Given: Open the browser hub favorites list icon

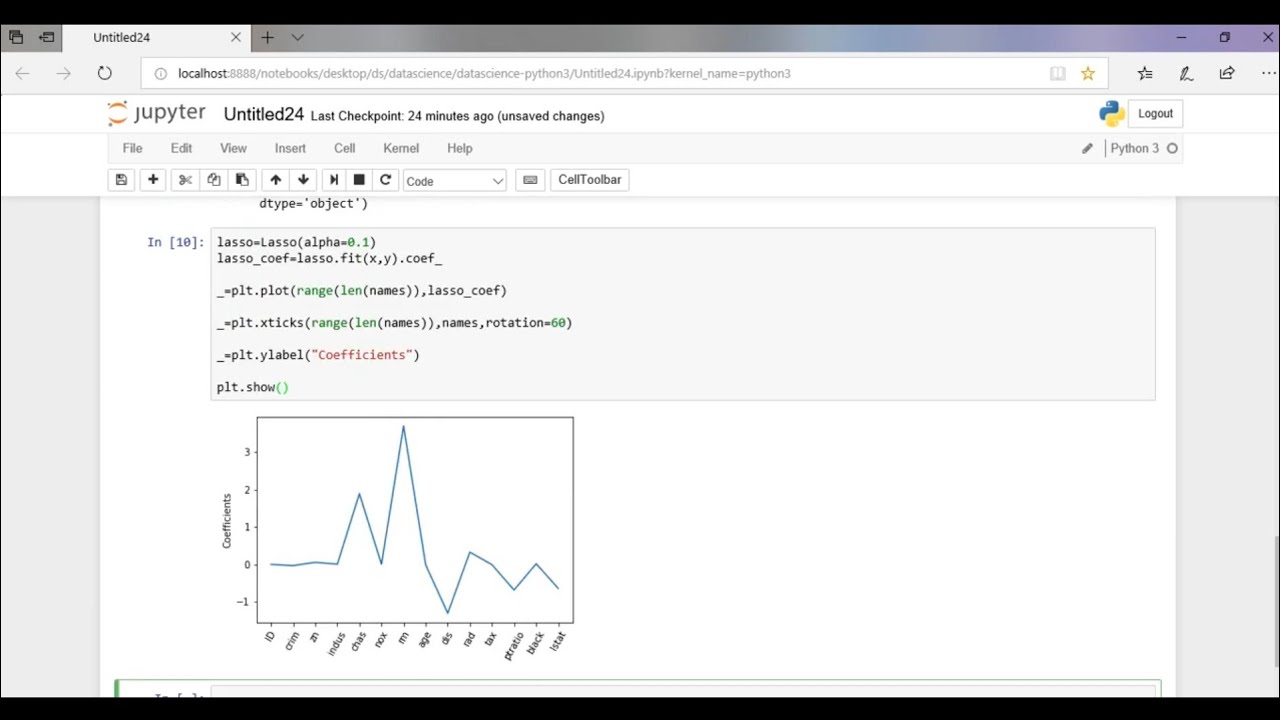Looking at the screenshot, I should pyautogui.click(x=1145, y=73).
